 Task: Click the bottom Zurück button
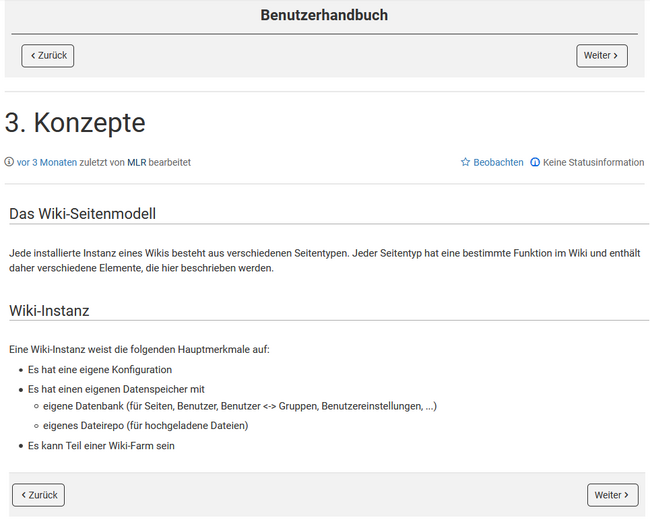click(x=39, y=495)
